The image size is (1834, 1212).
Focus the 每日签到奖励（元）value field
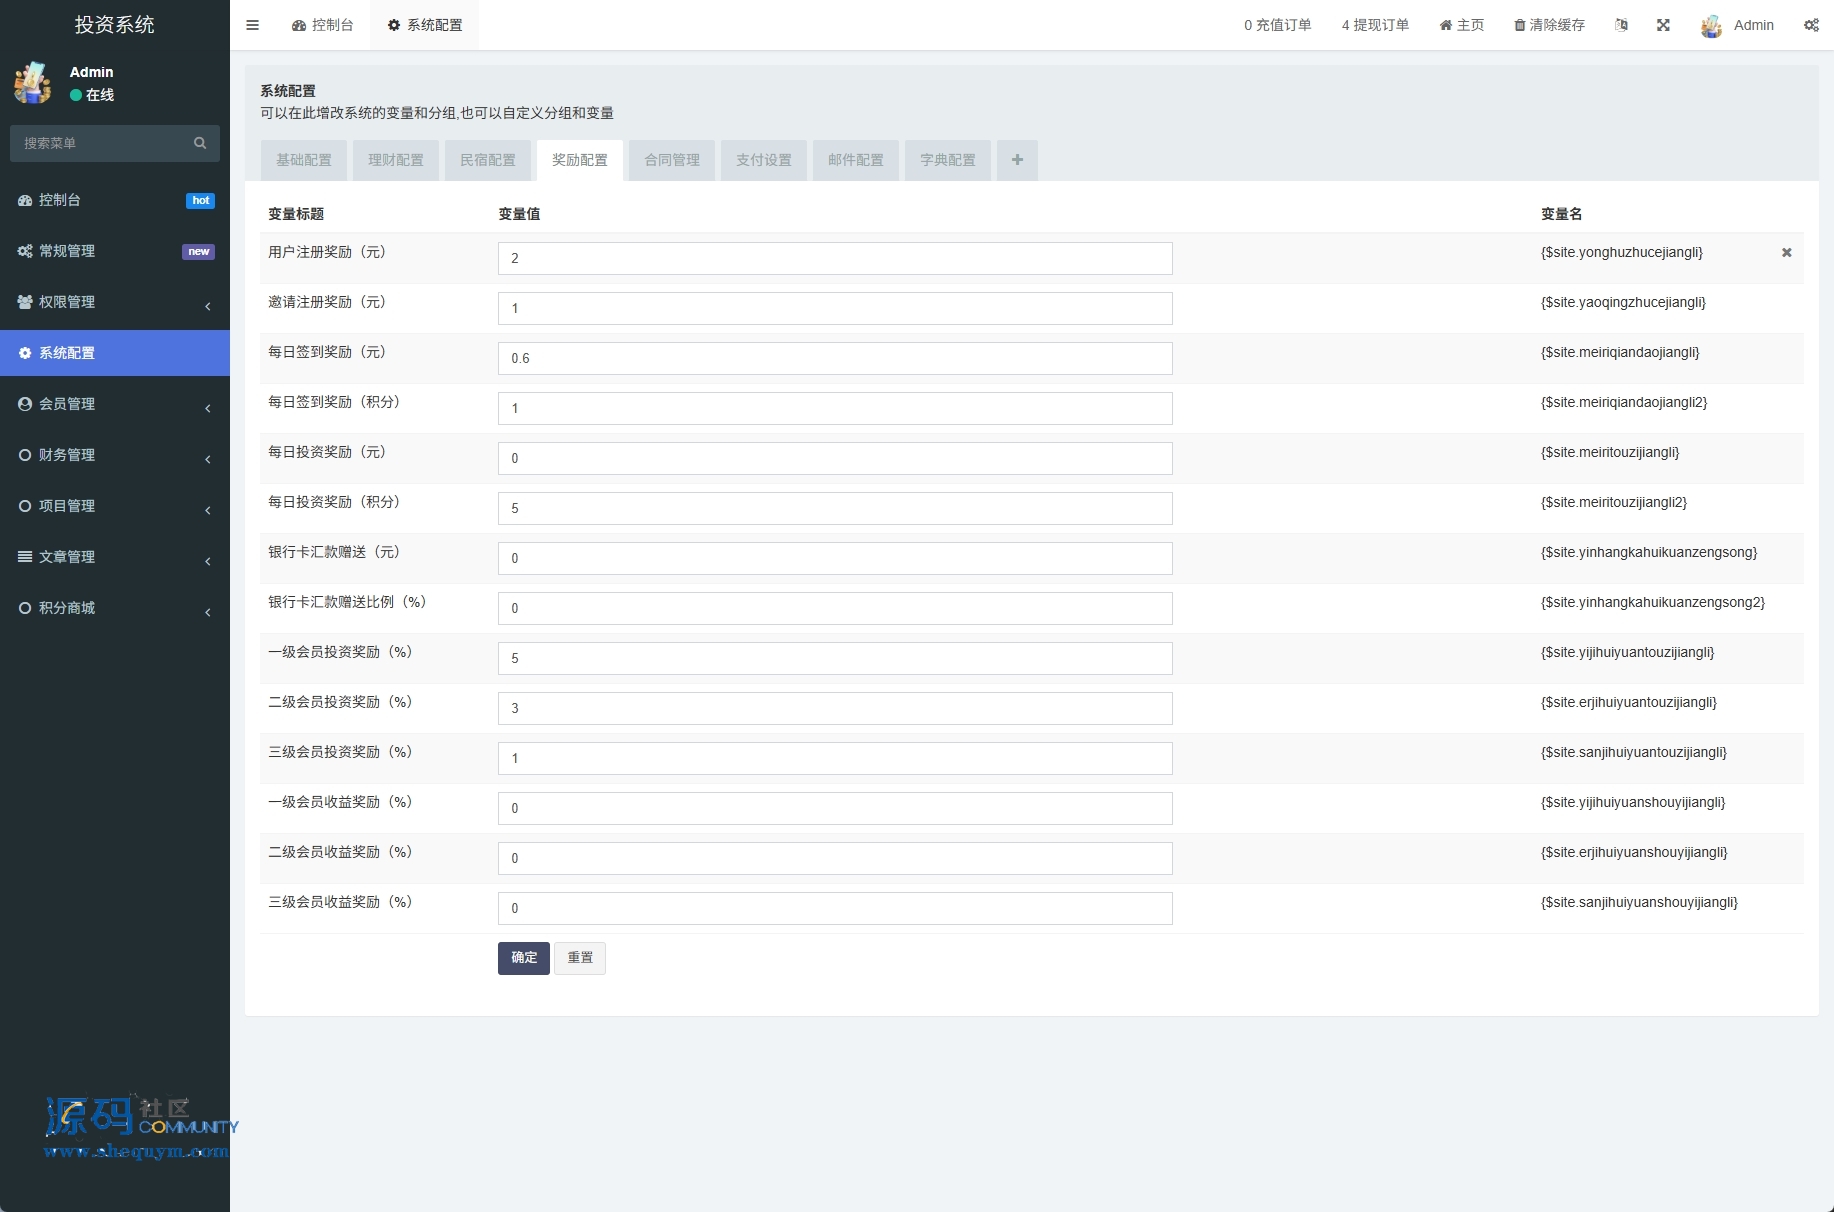click(835, 358)
